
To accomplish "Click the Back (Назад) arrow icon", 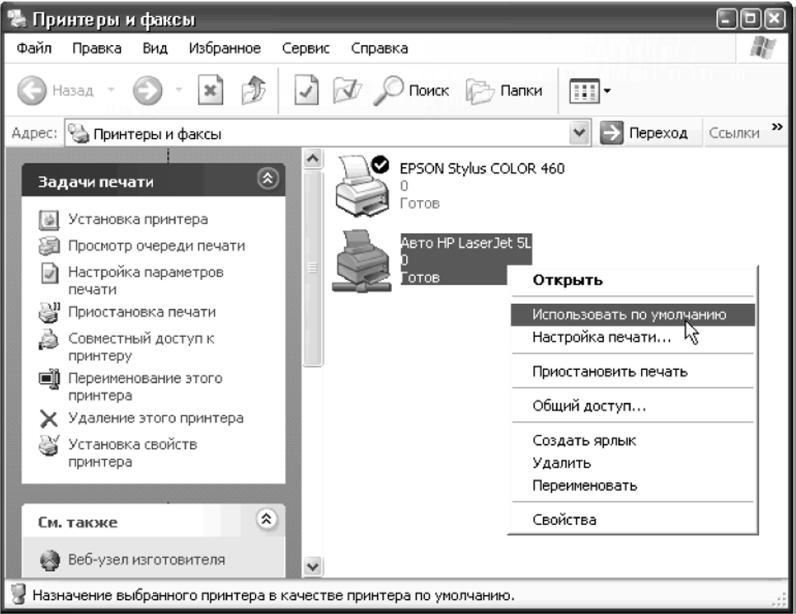I will pyautogui.click(x=31, y=90).
